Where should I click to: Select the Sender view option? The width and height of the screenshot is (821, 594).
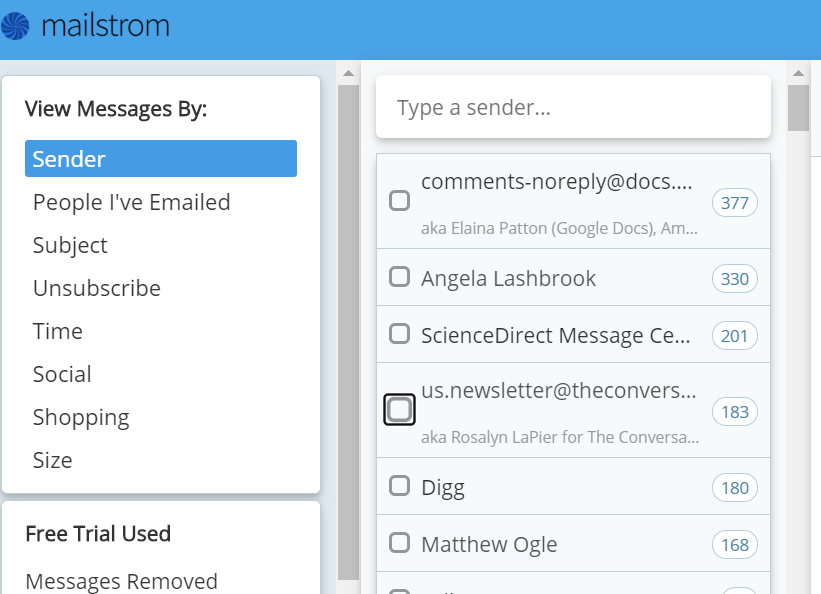click(x=161, y=159)
